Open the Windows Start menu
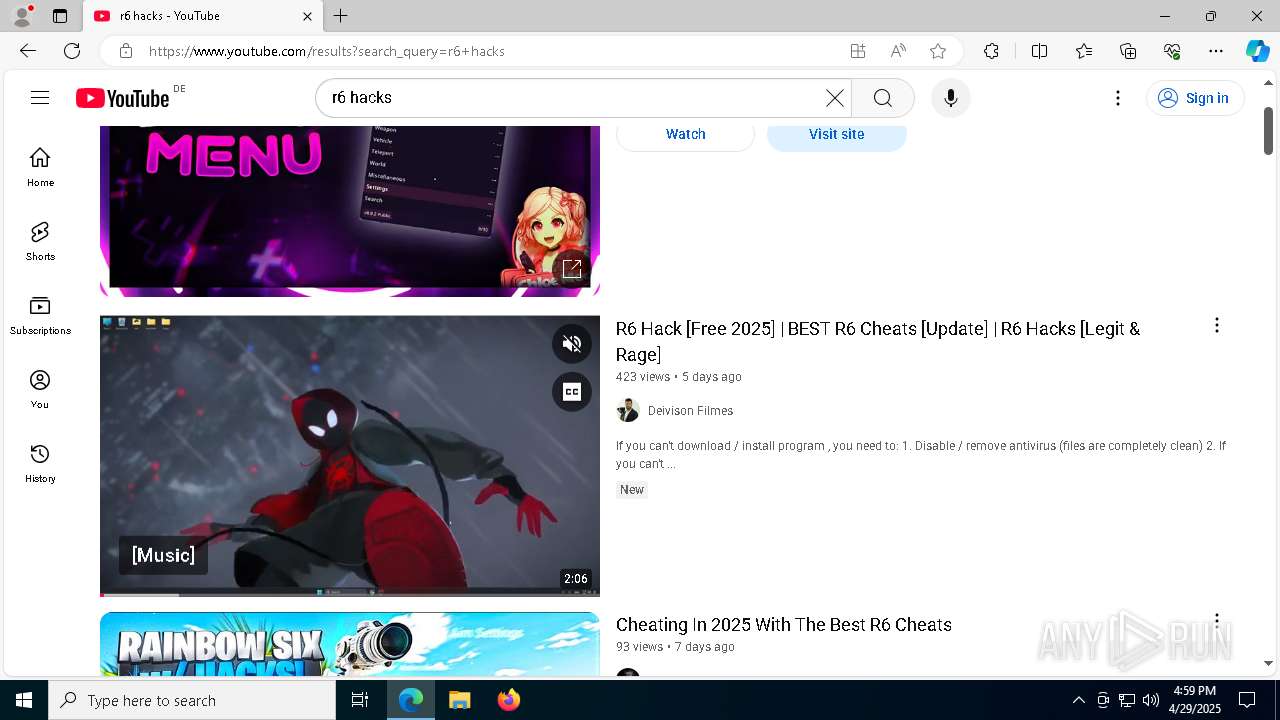1280x720 pixels. tap(24, 700)
